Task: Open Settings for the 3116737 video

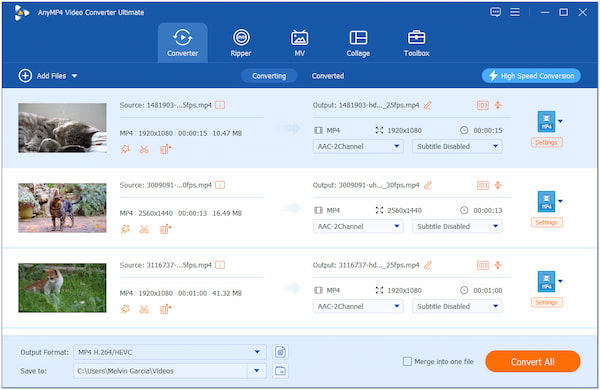Action: coord(546,302)
